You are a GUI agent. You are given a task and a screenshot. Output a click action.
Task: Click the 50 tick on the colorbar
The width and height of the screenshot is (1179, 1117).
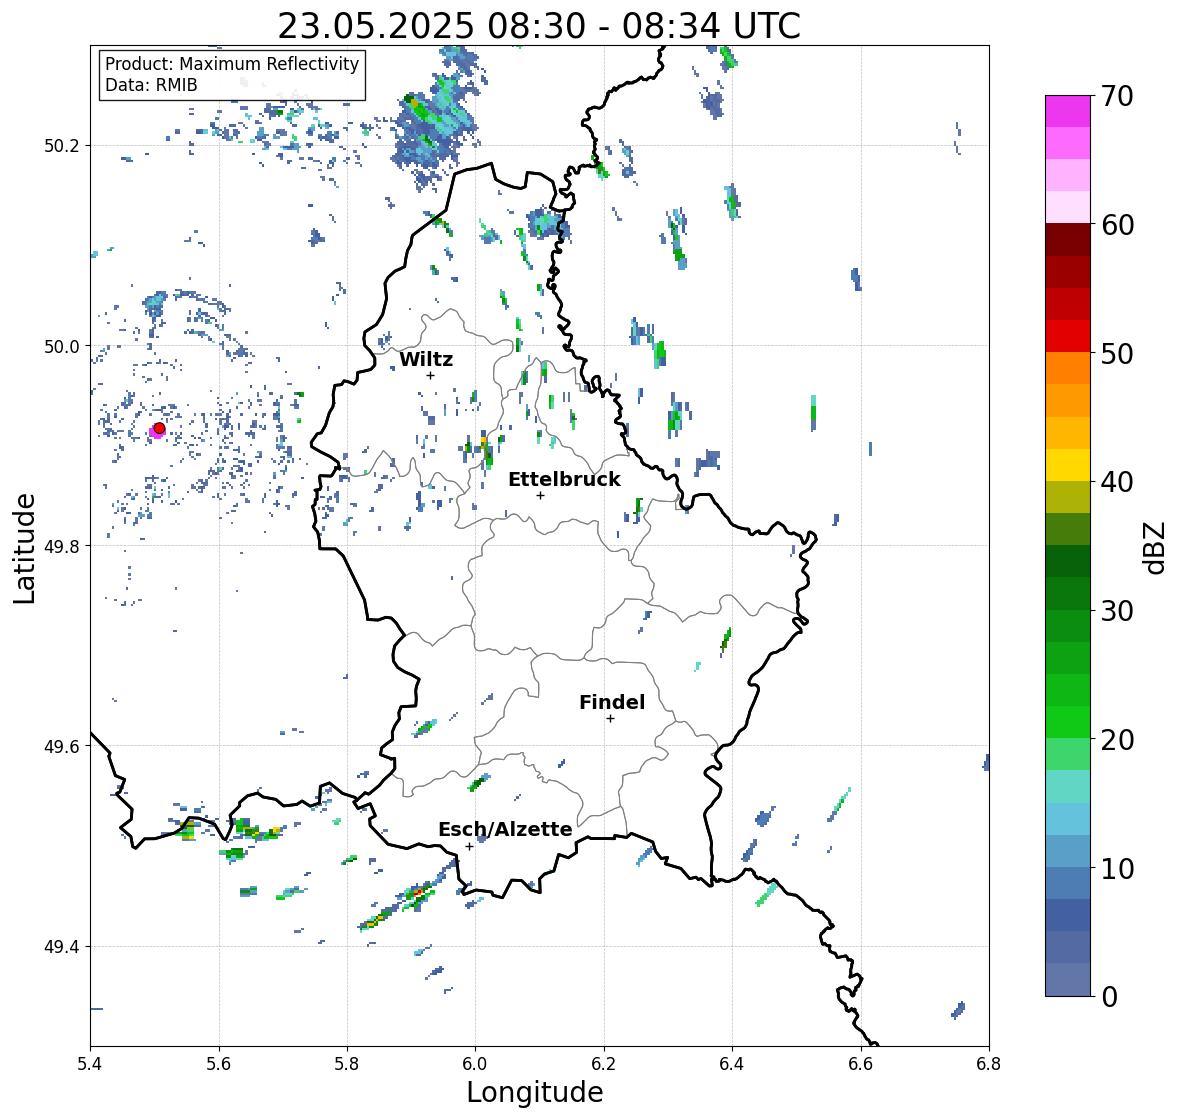(1117, 354)
